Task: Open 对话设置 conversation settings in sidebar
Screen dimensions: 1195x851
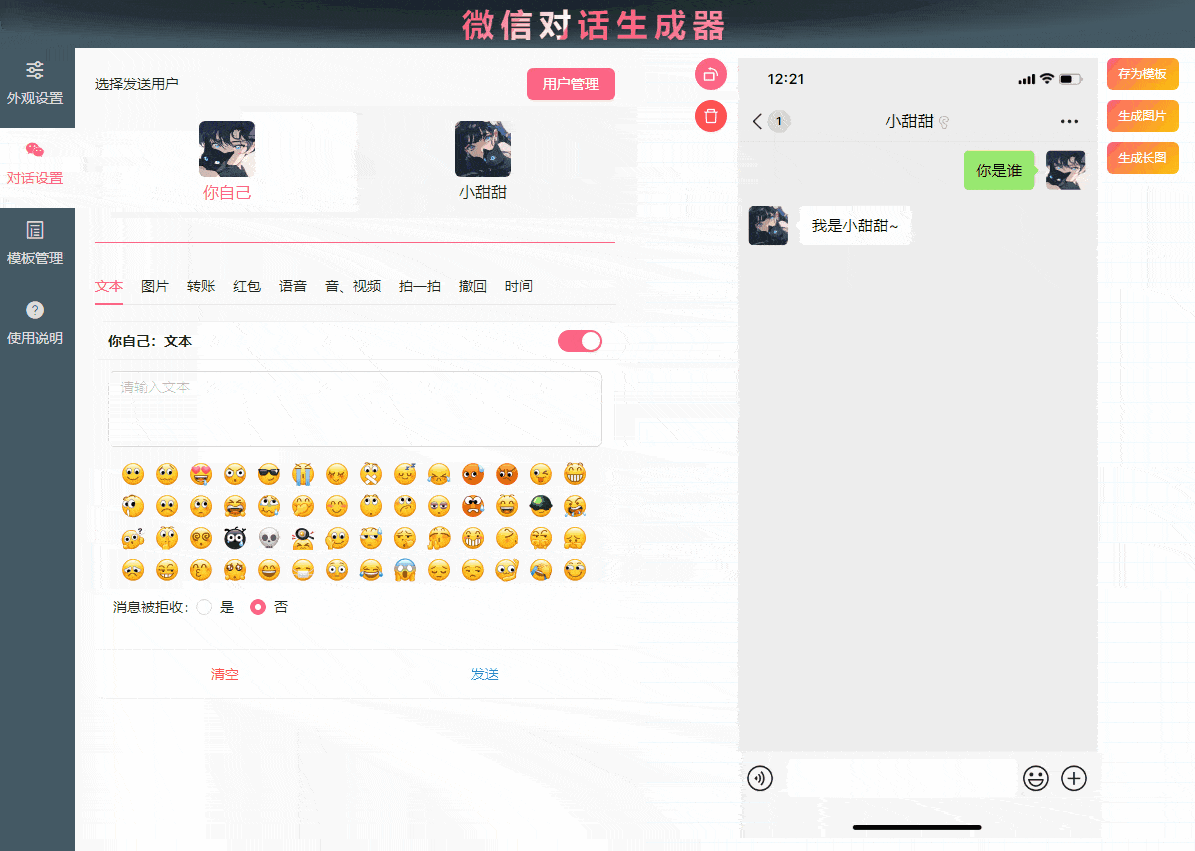Action: click(35, 164)
